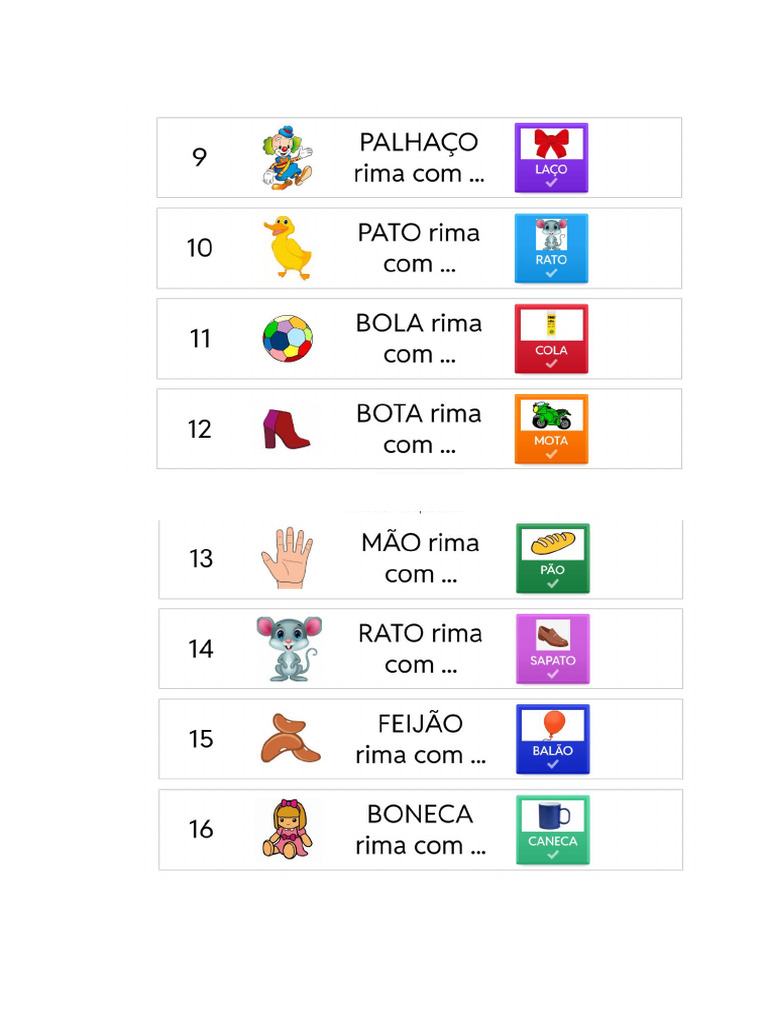This screenshot has height=1024, width=768.
Task: Click the gray mouse picture in row 14
Action: [x=288, y=648]
